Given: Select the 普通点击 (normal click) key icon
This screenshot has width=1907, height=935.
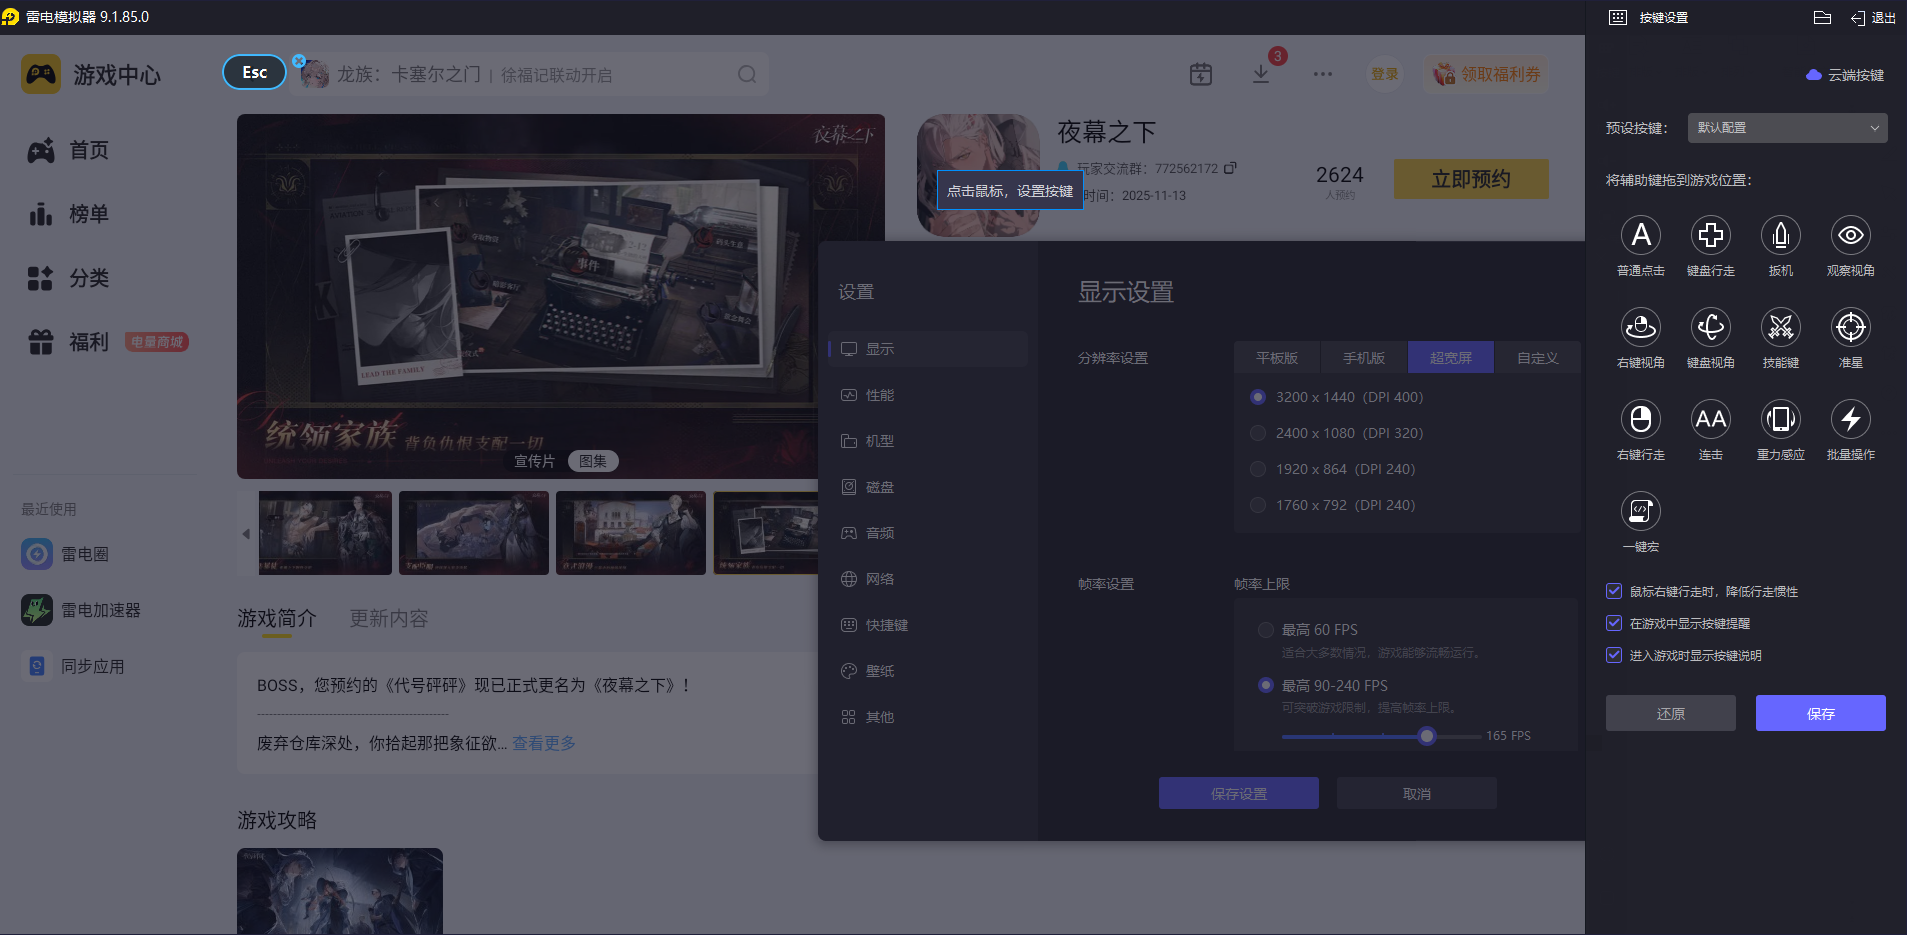Looking at the screenshot, I should [1640, 236].
